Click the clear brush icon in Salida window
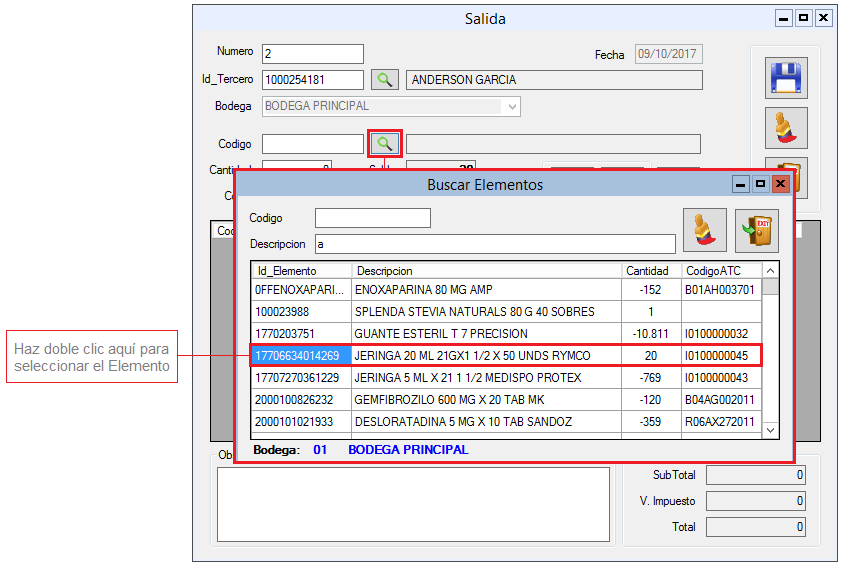The width and height of the screenshot is (842, 566). [786, 128]
